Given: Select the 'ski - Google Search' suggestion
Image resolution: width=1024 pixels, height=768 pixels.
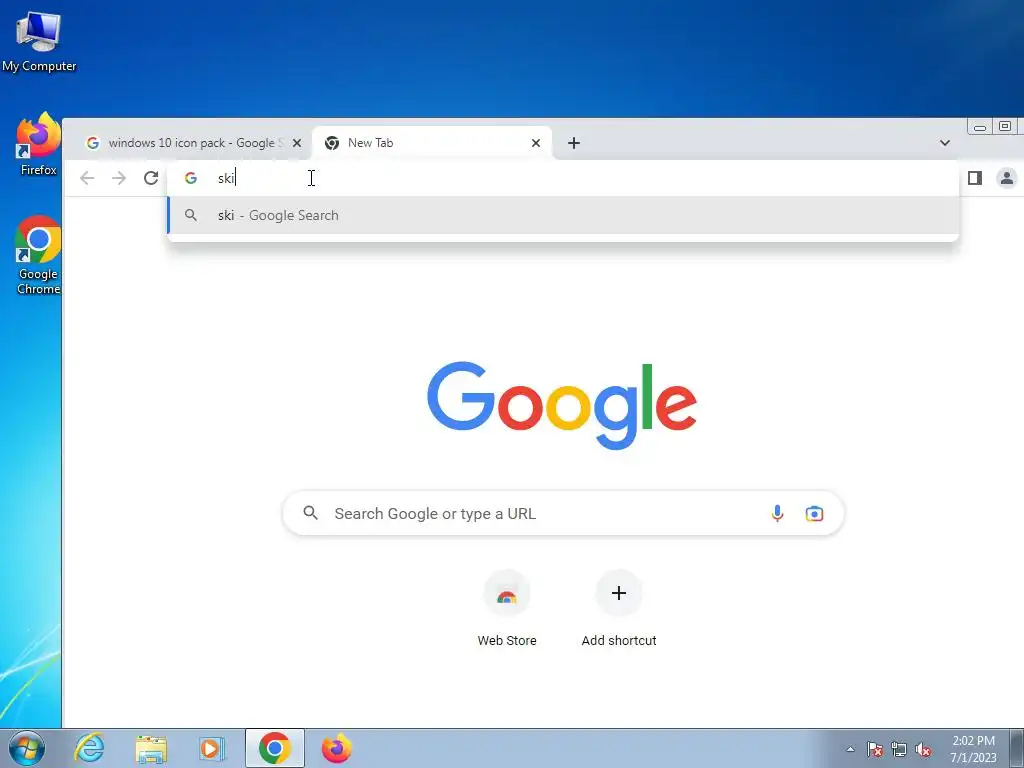Looking at the screenshot, I should [x=563, y=215].
